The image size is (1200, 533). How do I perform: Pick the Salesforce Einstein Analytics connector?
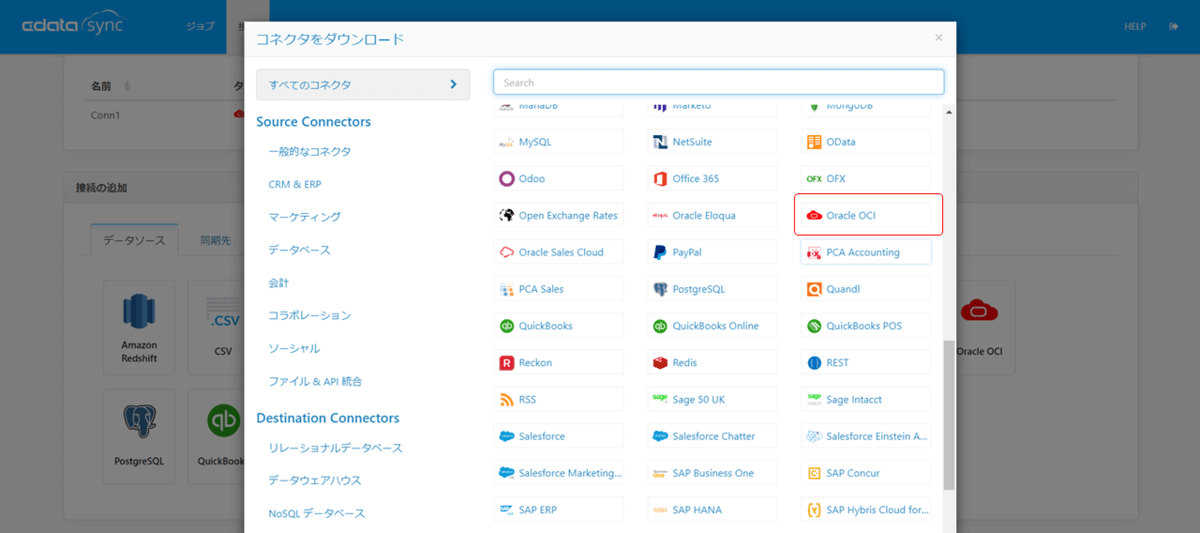point(866,436)
